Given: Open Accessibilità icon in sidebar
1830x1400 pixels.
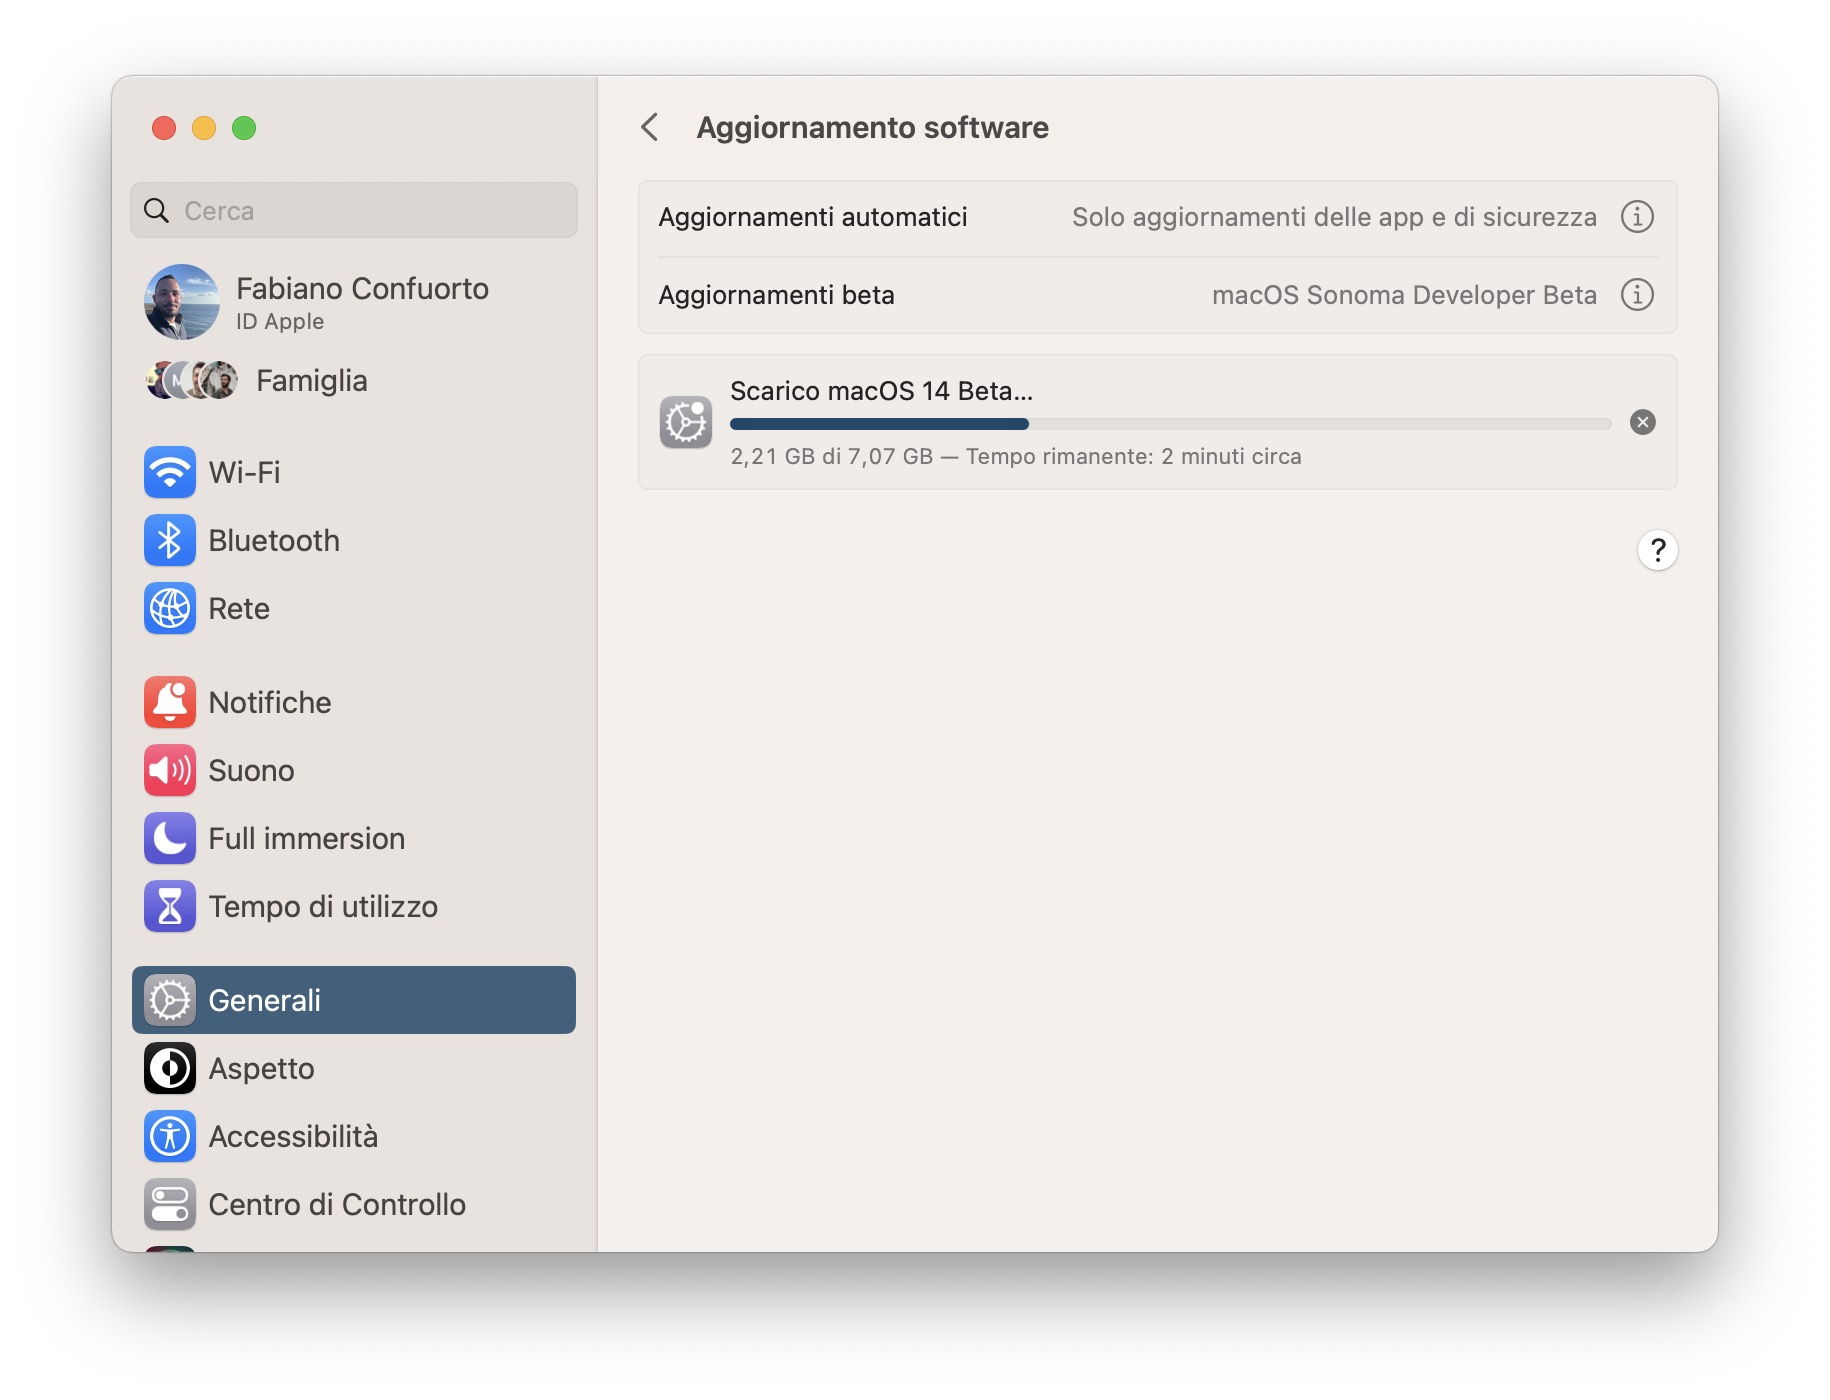Looking at the screenshot, I should tap(169, 1136).
